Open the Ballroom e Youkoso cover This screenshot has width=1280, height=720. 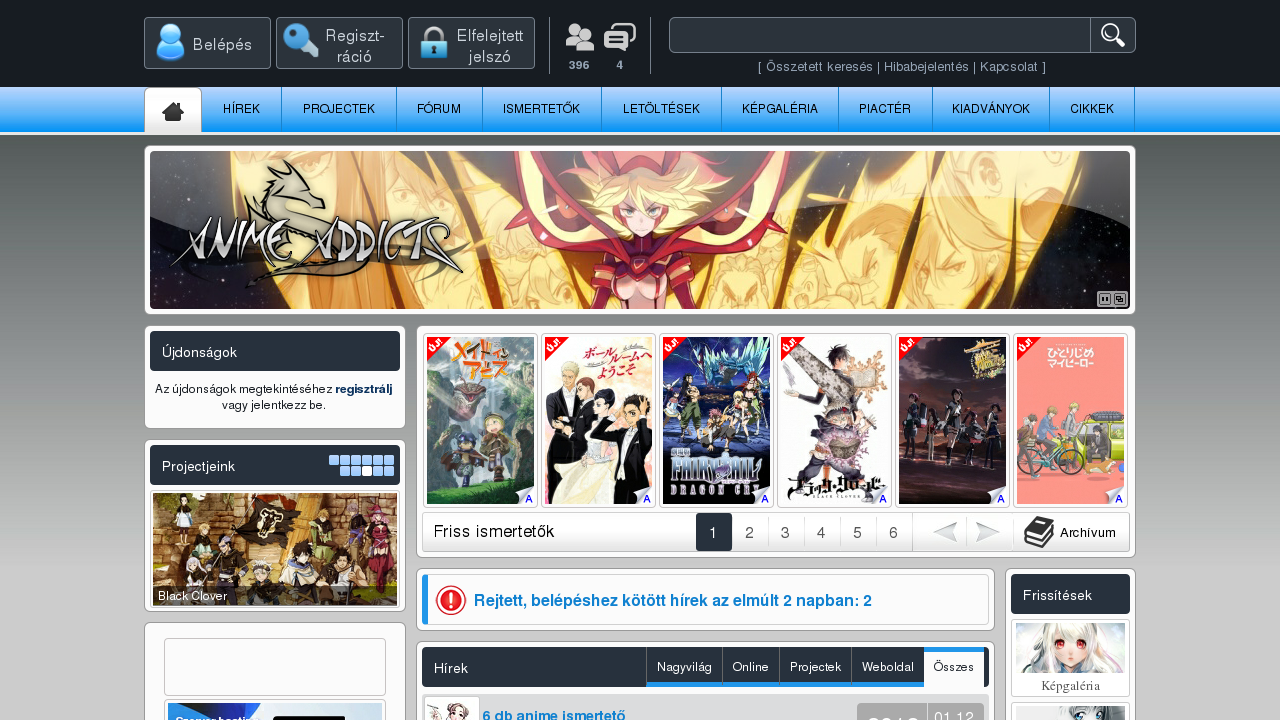coord(598,420)
